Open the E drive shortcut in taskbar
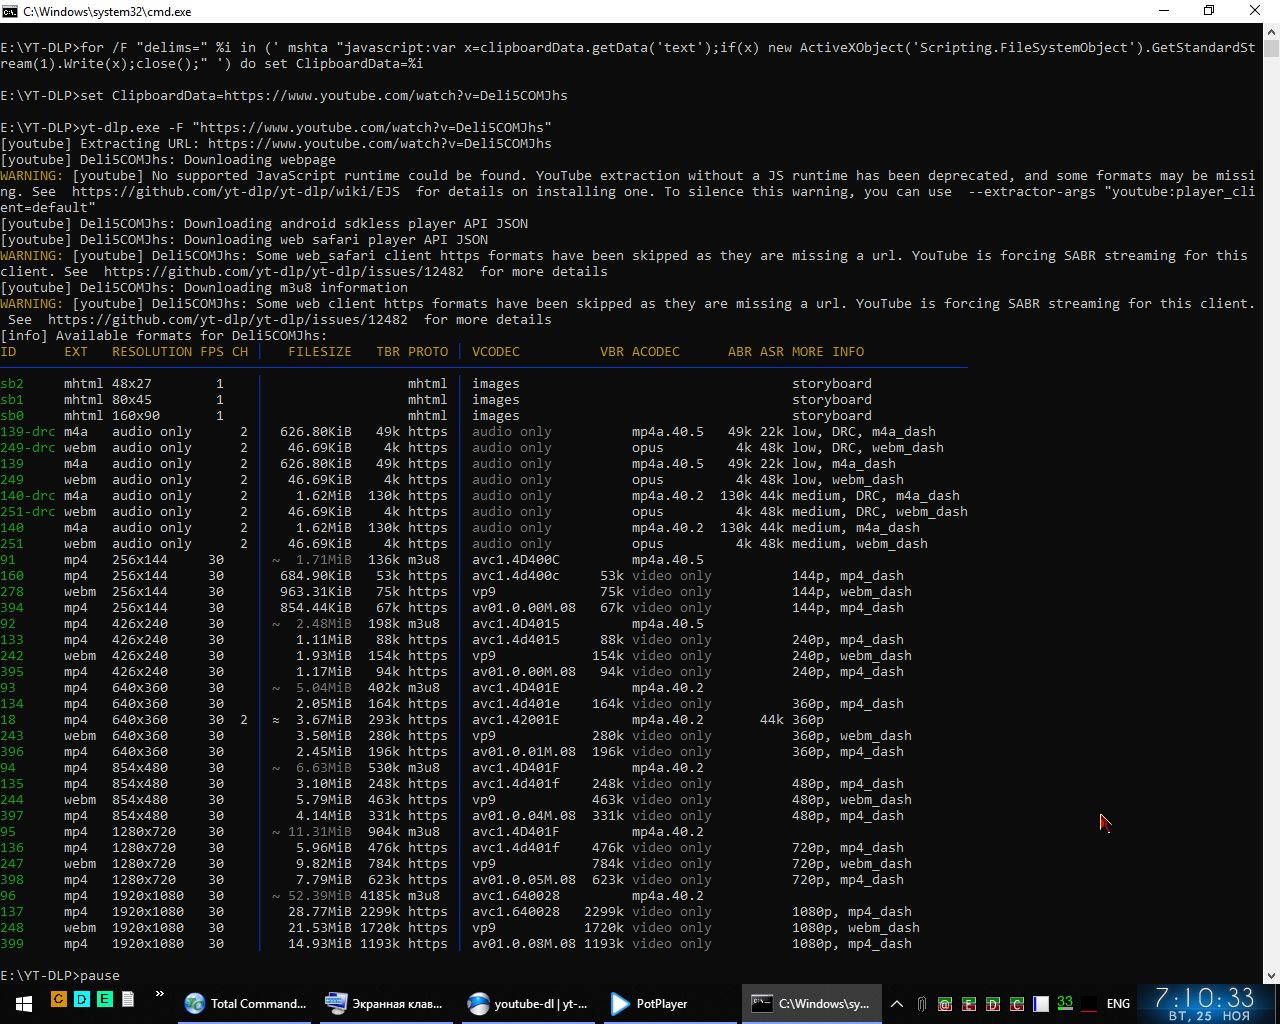 coord(104,999)
